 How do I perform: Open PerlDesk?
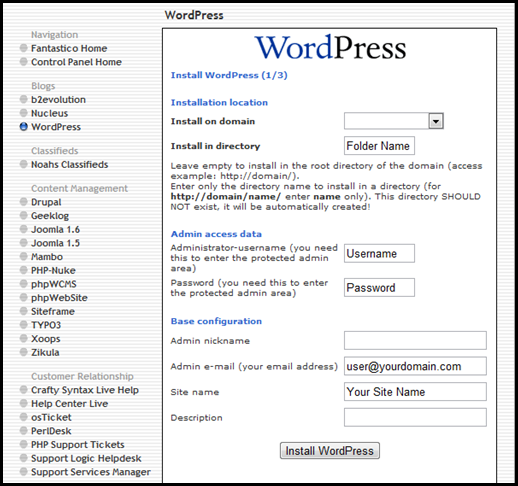tap(51, 431)
